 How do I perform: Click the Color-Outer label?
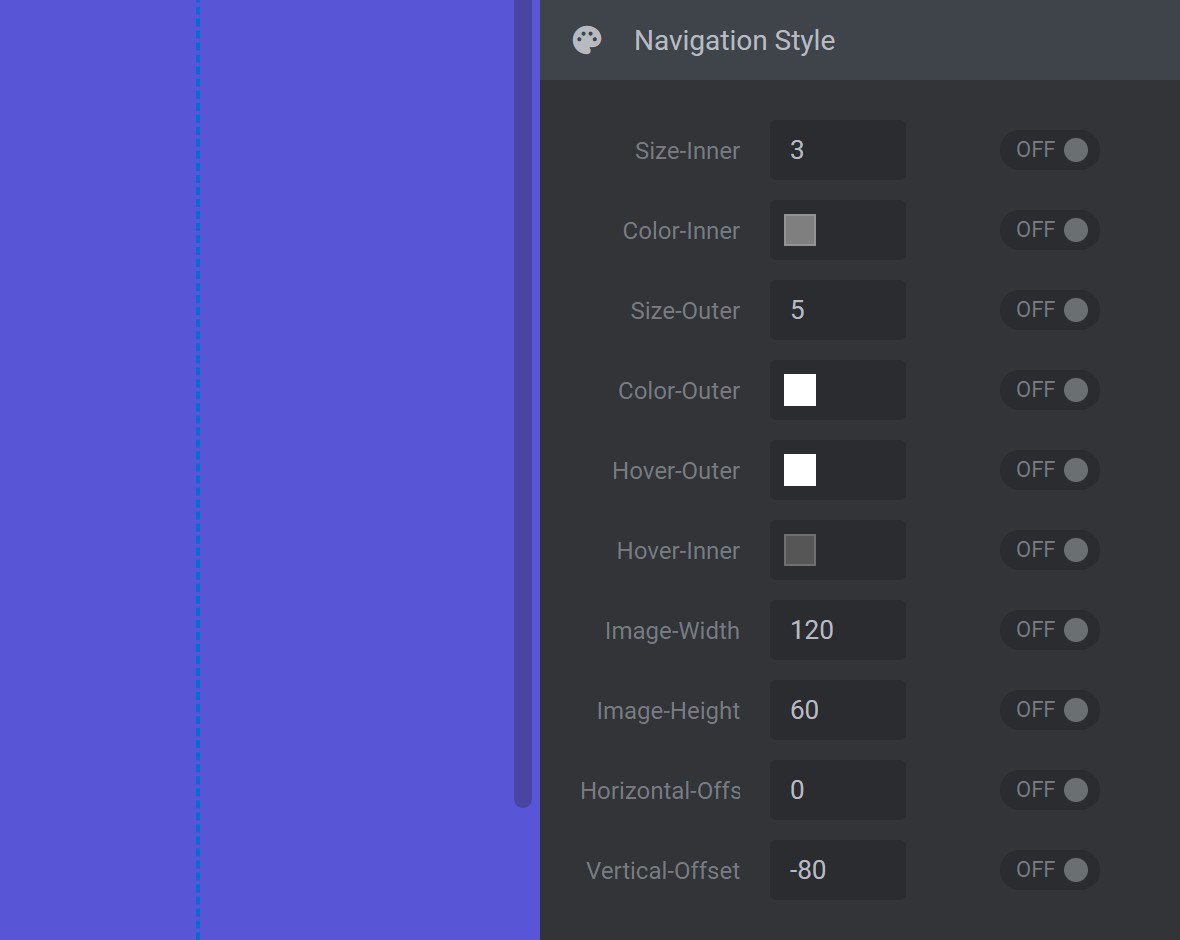click(x=679, y=391)
